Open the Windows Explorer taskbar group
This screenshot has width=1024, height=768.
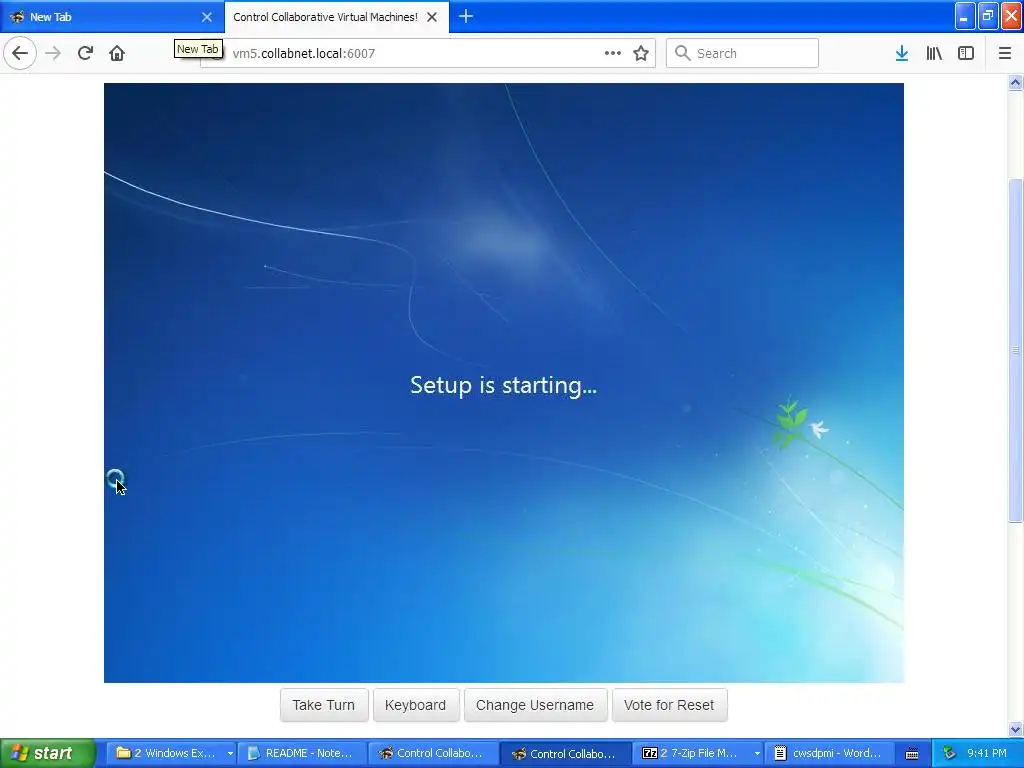[x=169, y=753]
